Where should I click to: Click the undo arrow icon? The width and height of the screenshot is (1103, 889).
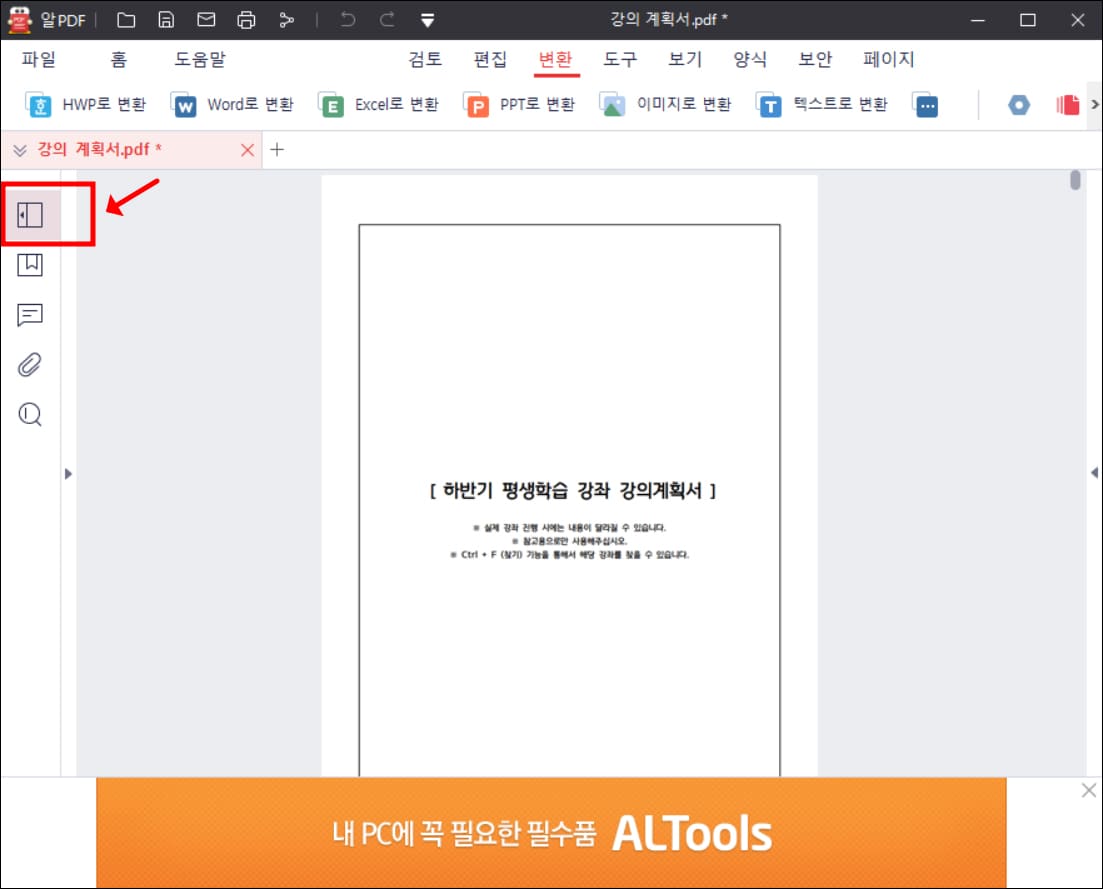coord(347,19)
